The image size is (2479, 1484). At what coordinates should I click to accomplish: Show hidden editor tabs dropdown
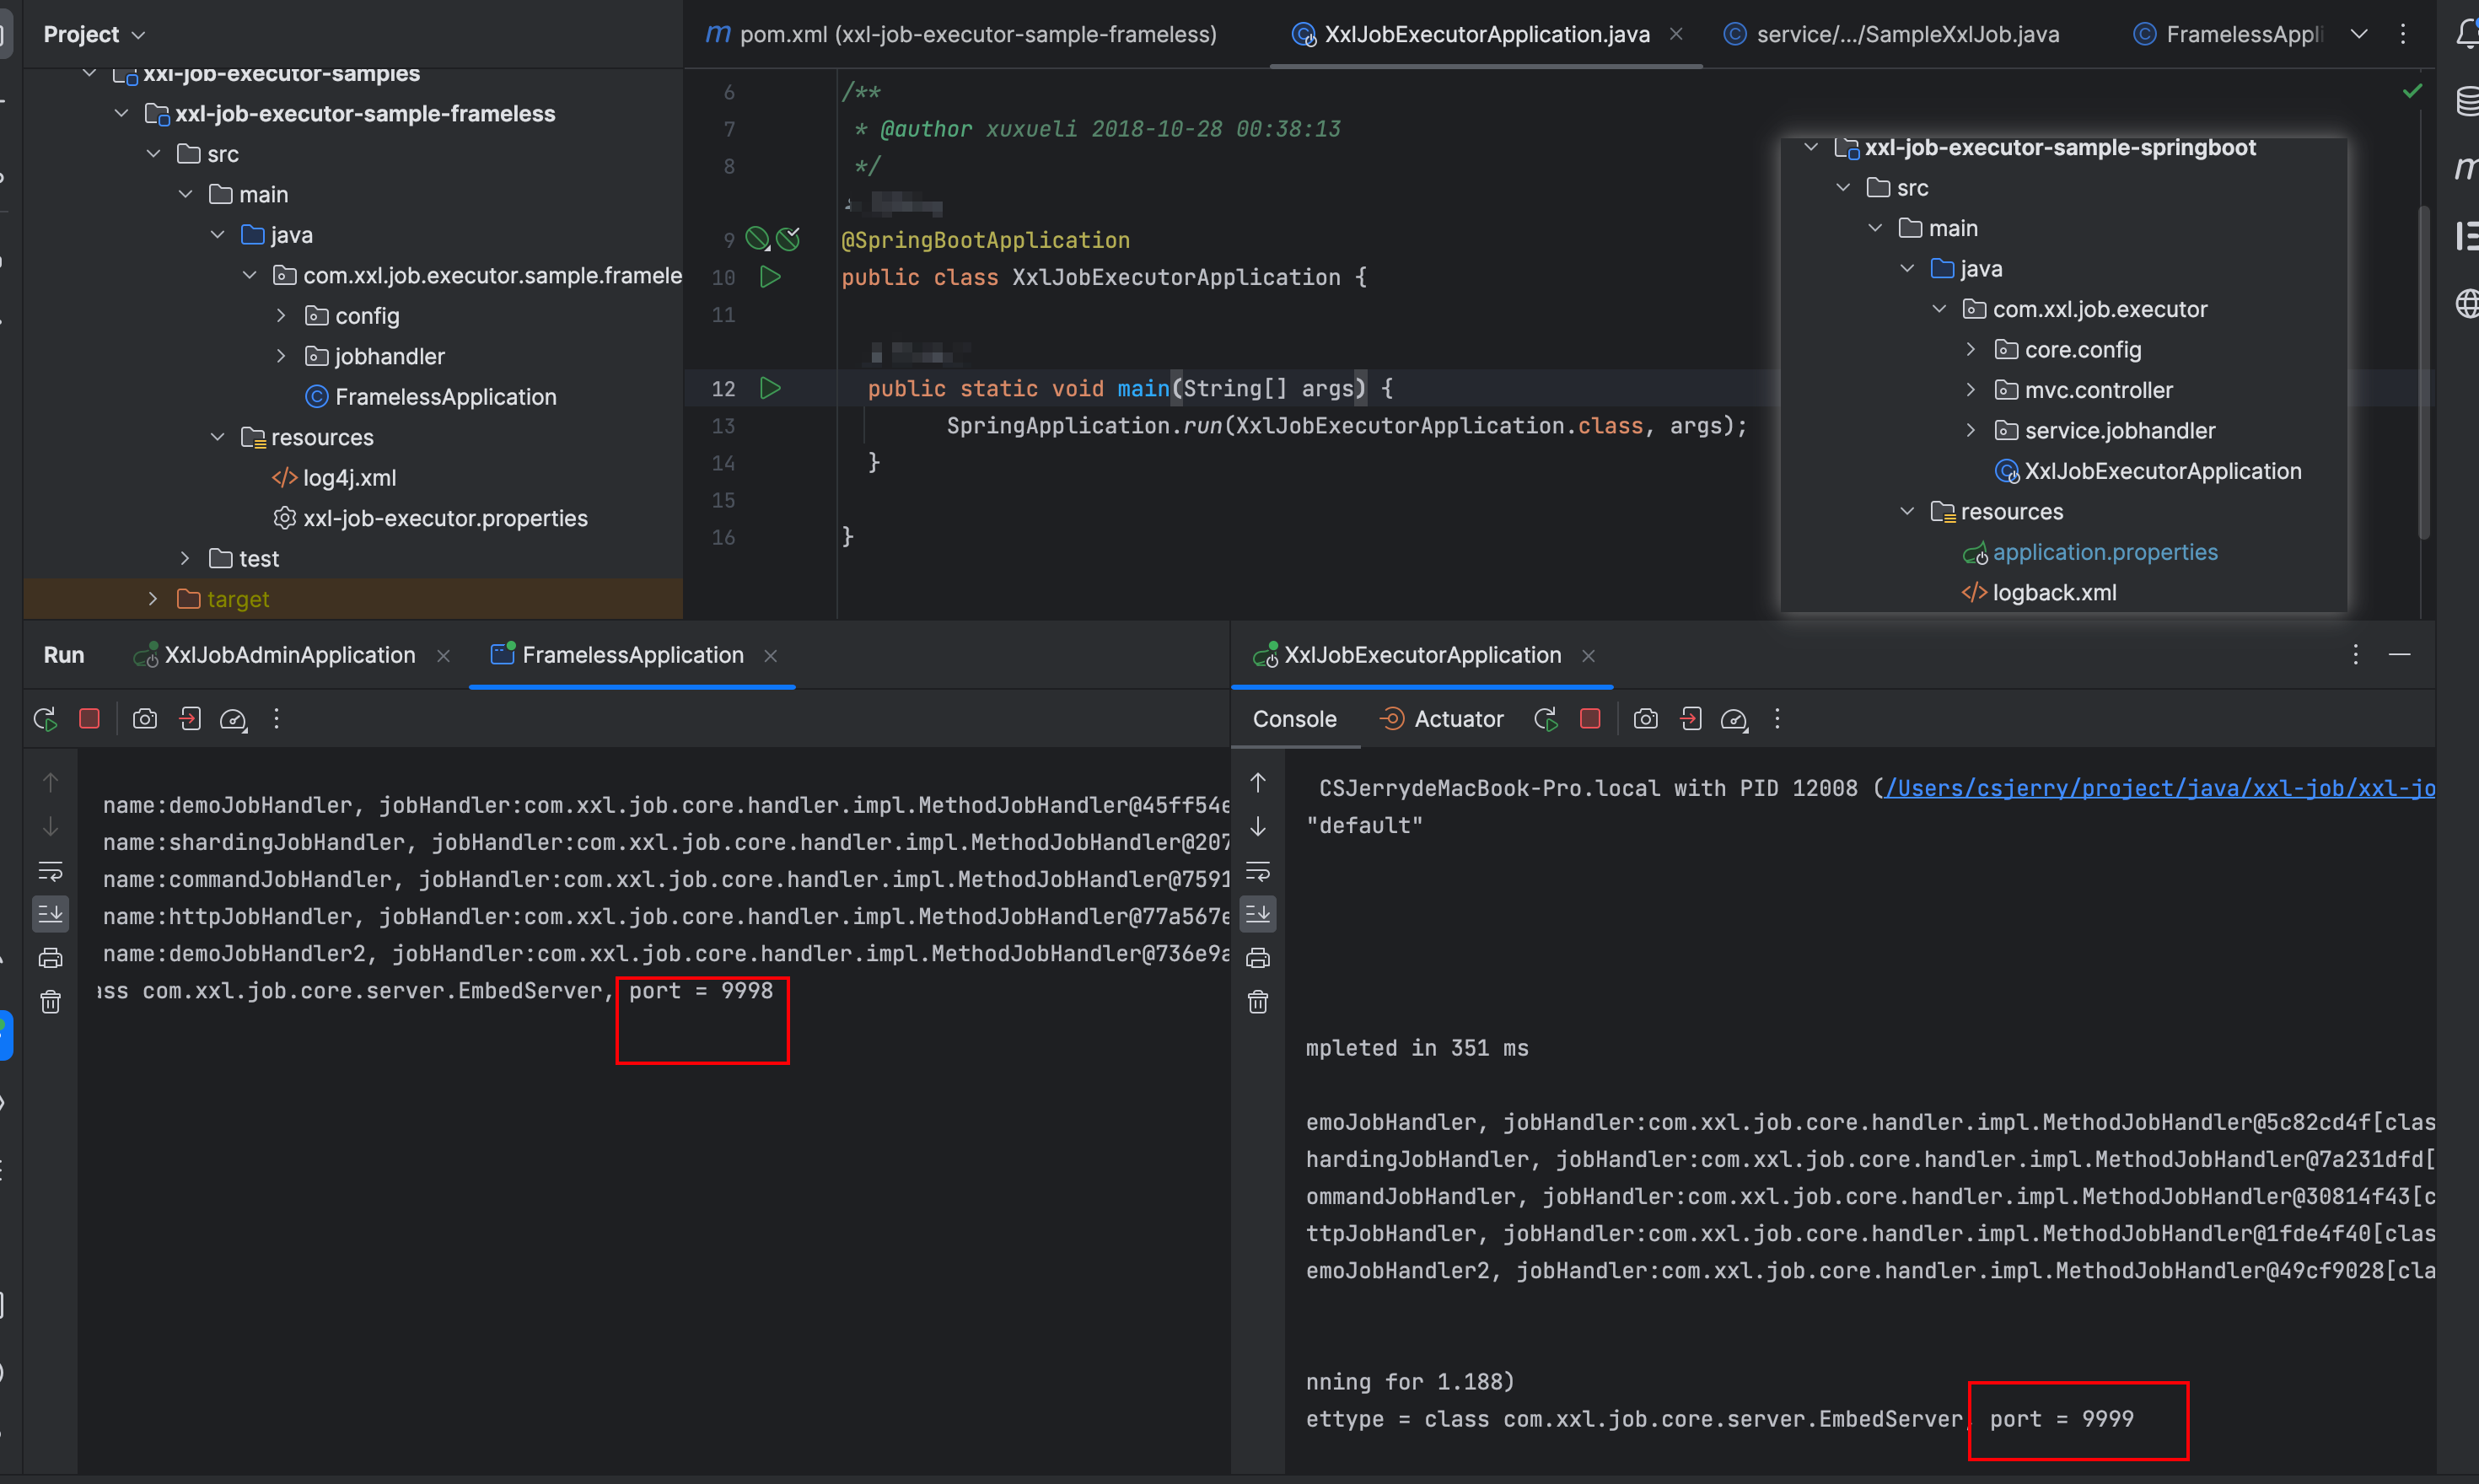(2359, 34)
